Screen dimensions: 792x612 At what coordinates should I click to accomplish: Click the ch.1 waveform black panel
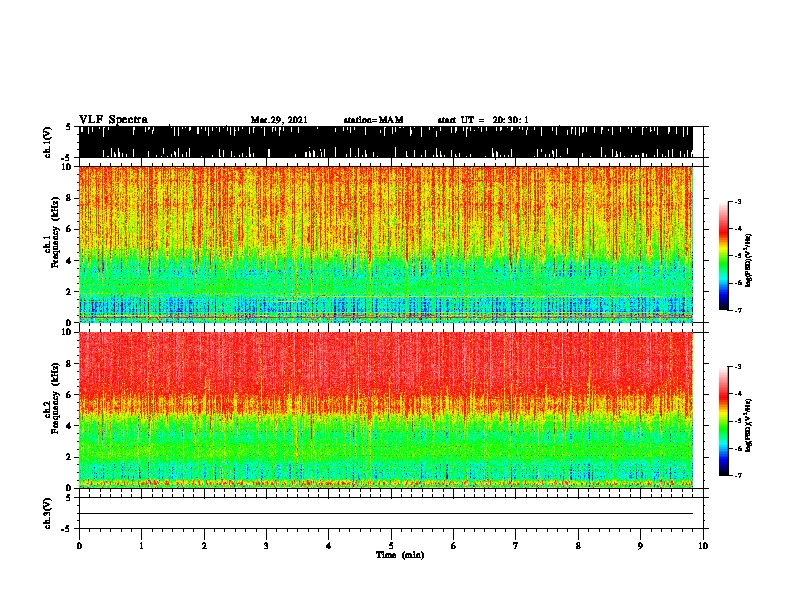point(386,142)
